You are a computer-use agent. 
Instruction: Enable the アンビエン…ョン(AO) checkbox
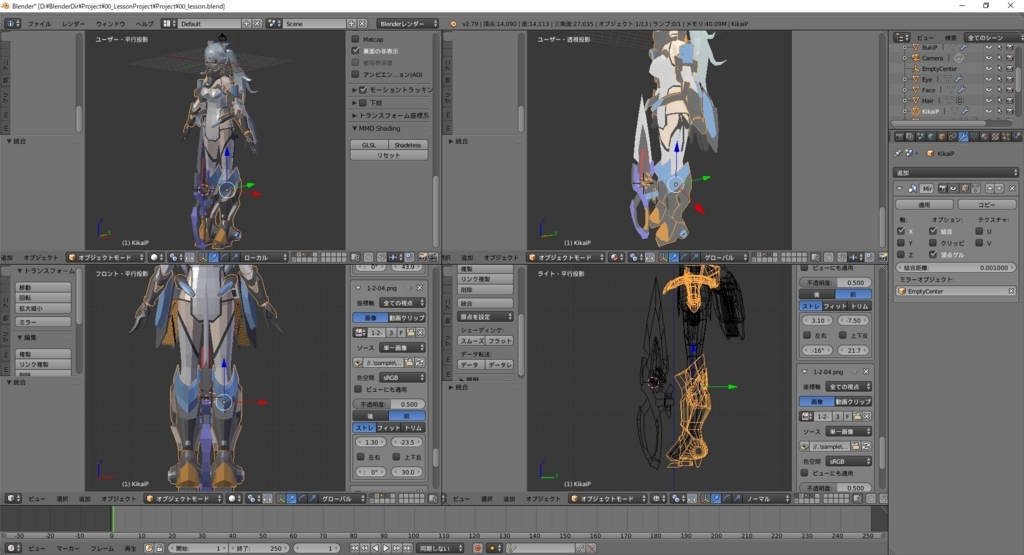355,74
